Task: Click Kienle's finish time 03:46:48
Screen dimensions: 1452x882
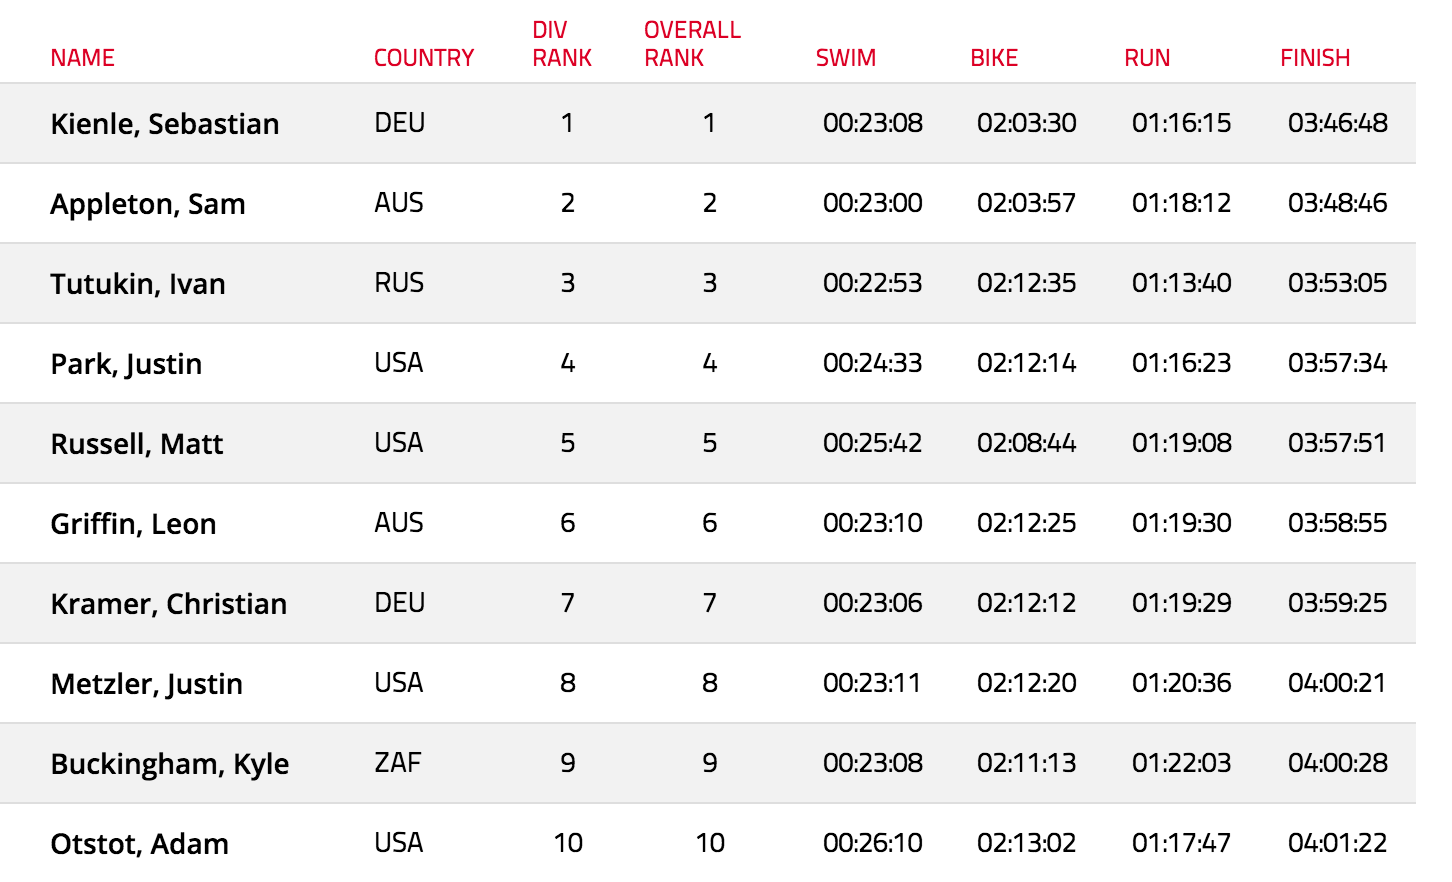Action: [1338, 123]
